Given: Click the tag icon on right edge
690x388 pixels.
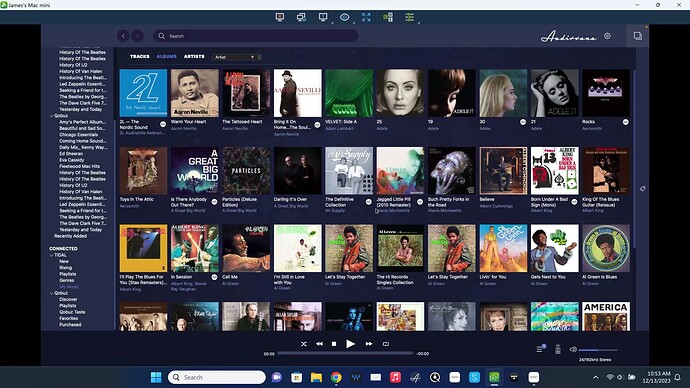Looking at the screenshot, I should [x=642, y=189].
